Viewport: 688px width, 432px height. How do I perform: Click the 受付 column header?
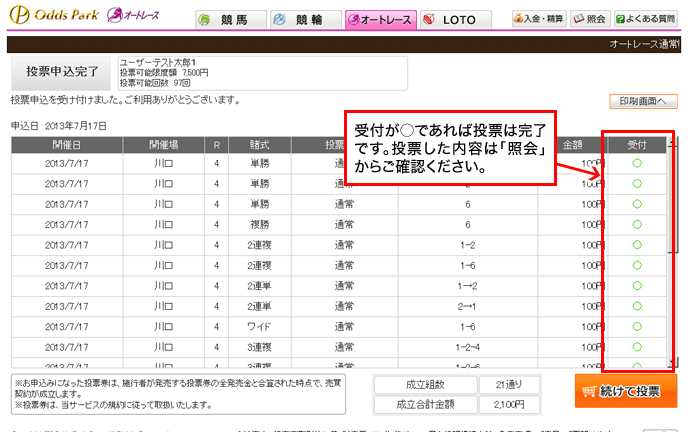point(637,145)
